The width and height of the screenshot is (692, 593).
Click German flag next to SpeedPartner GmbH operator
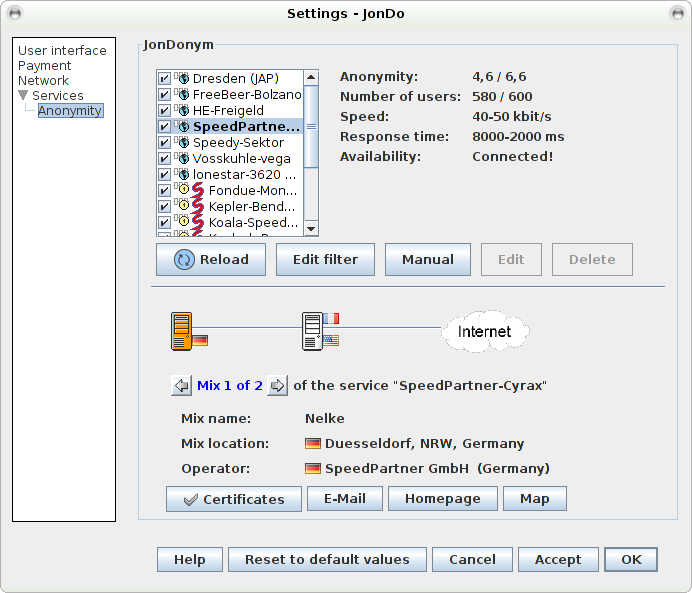tap(312, 469)
